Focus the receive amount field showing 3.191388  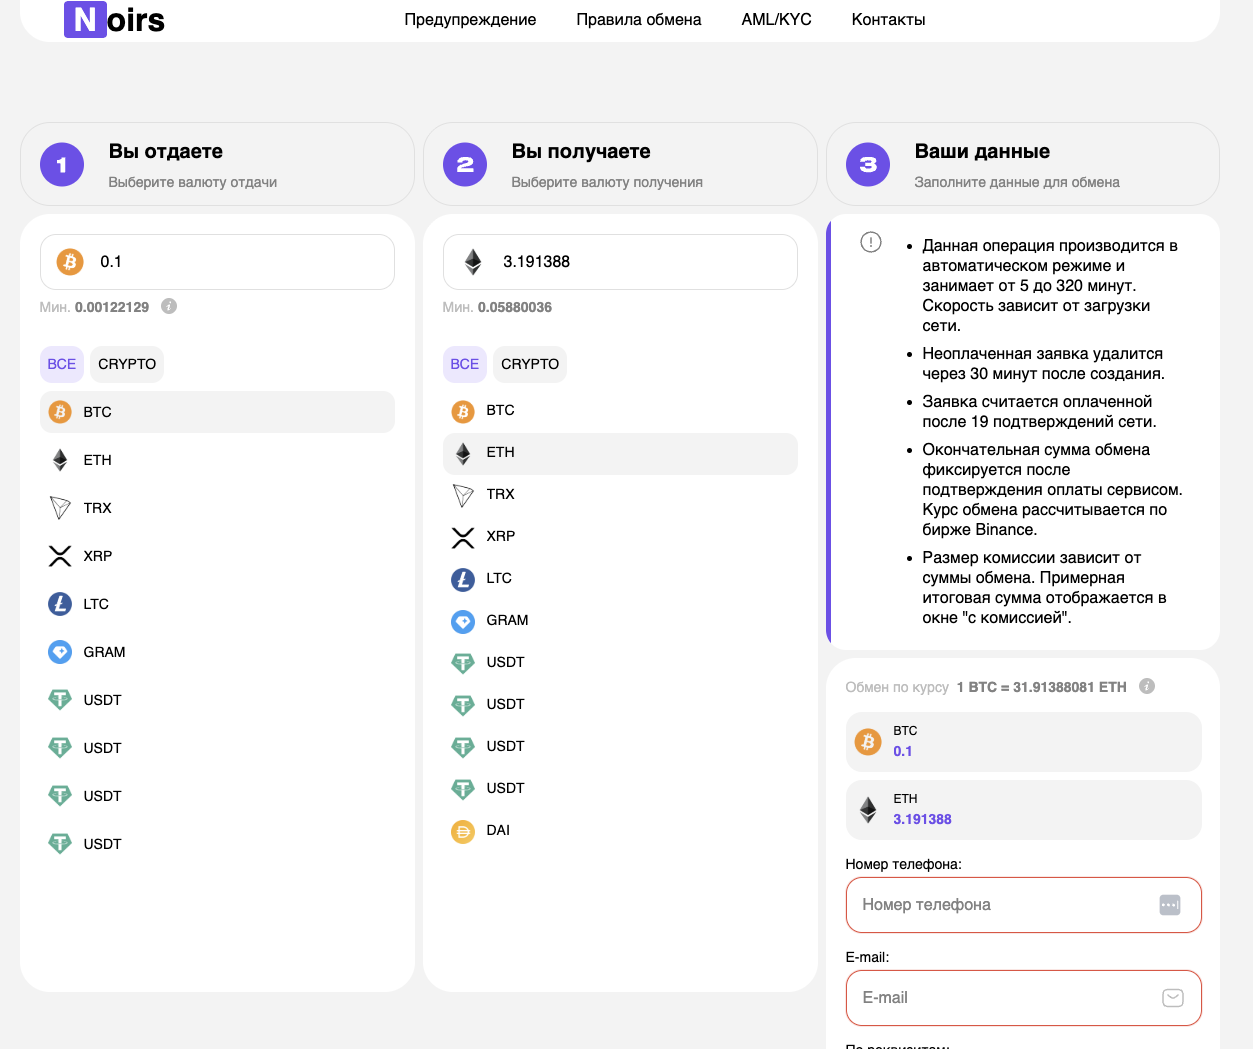(620, 262)
